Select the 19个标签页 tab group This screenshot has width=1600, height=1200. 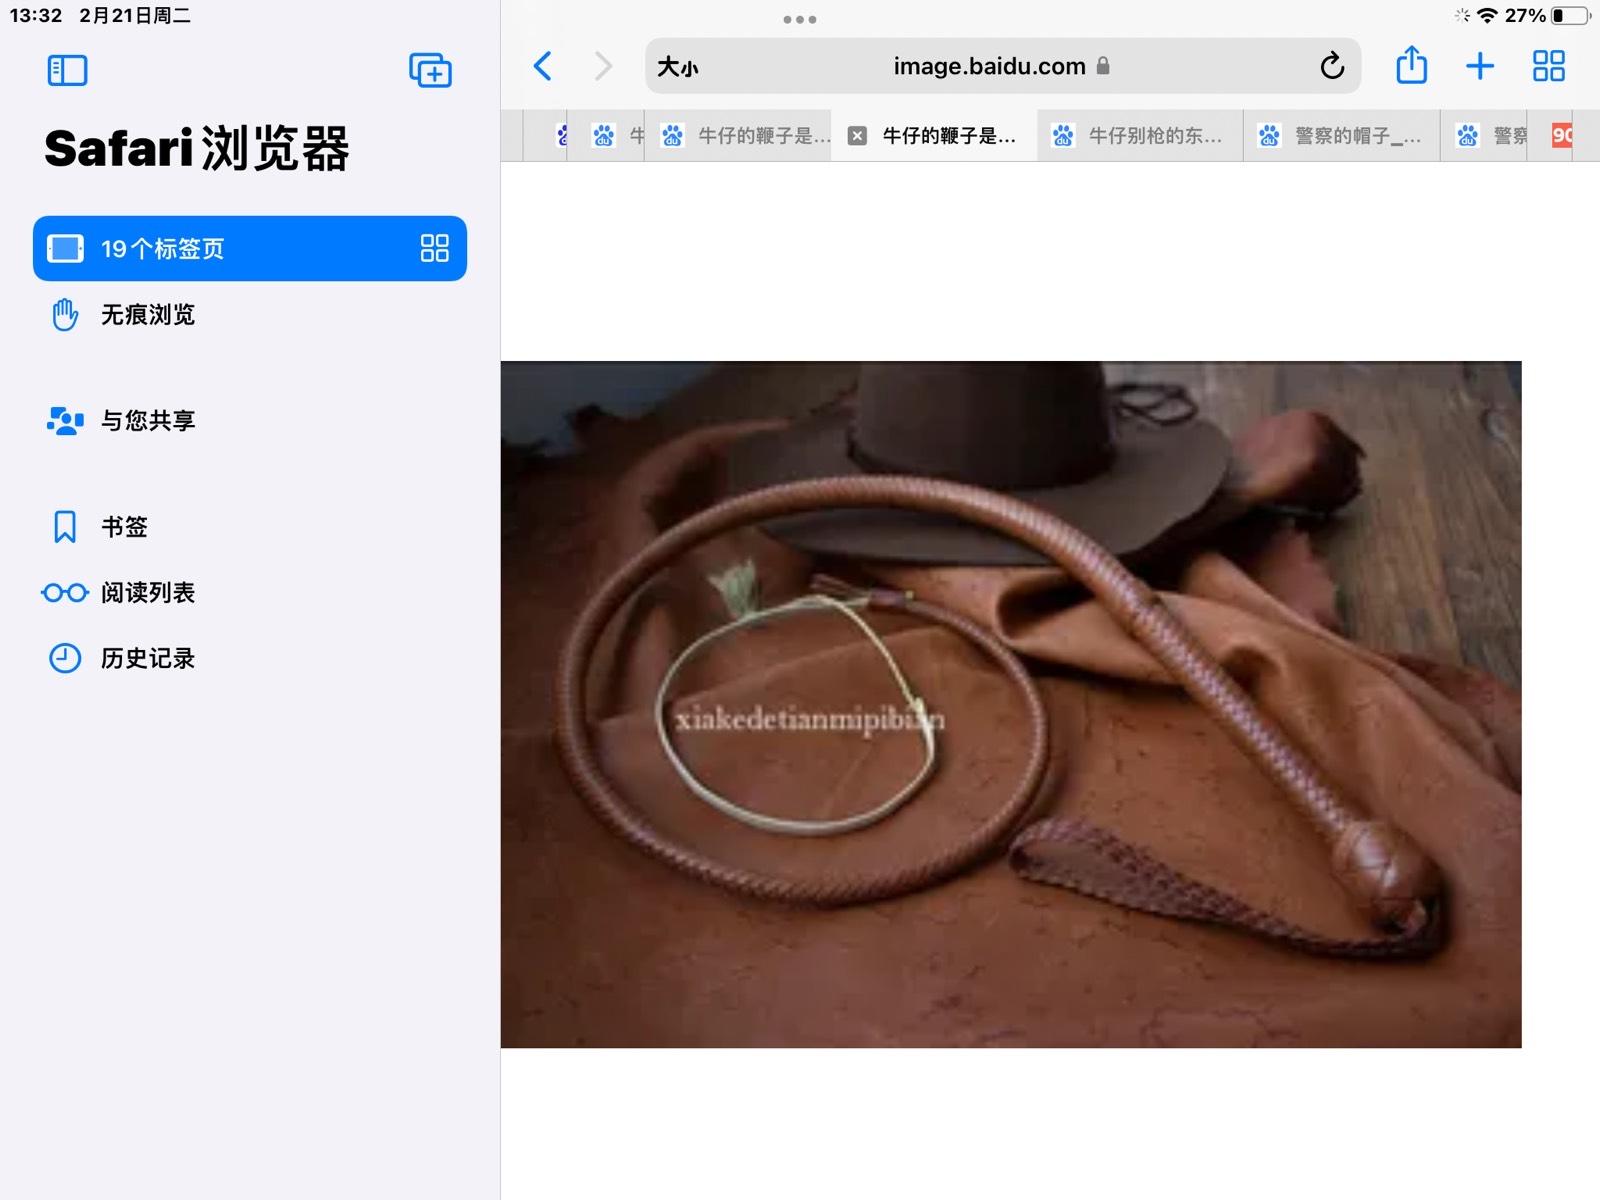250,248
